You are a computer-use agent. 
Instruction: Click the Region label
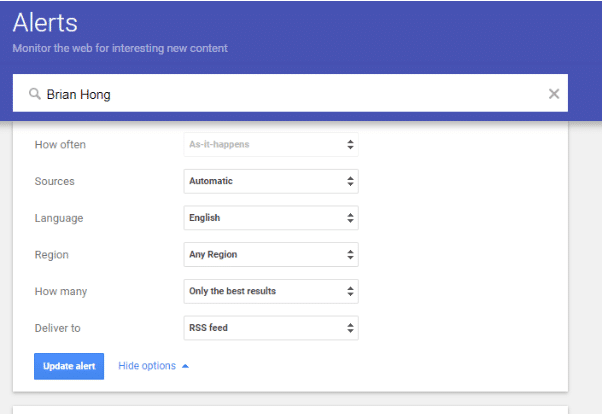tap(51, 255)
